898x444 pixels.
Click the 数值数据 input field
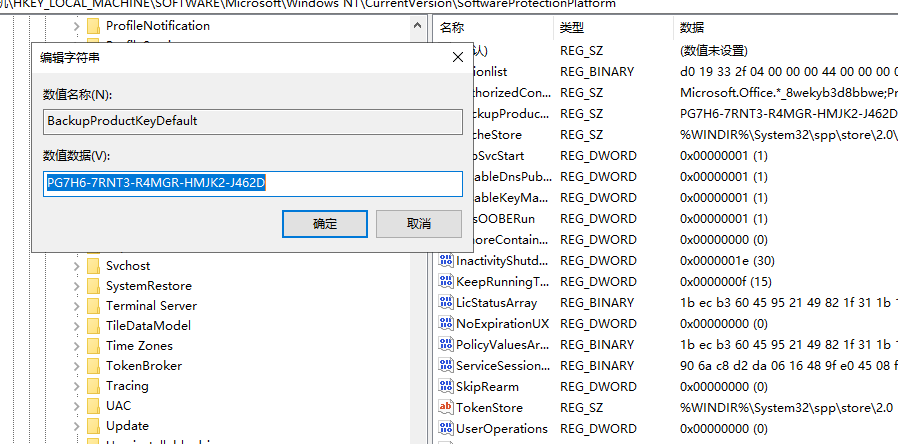(253, 184)
